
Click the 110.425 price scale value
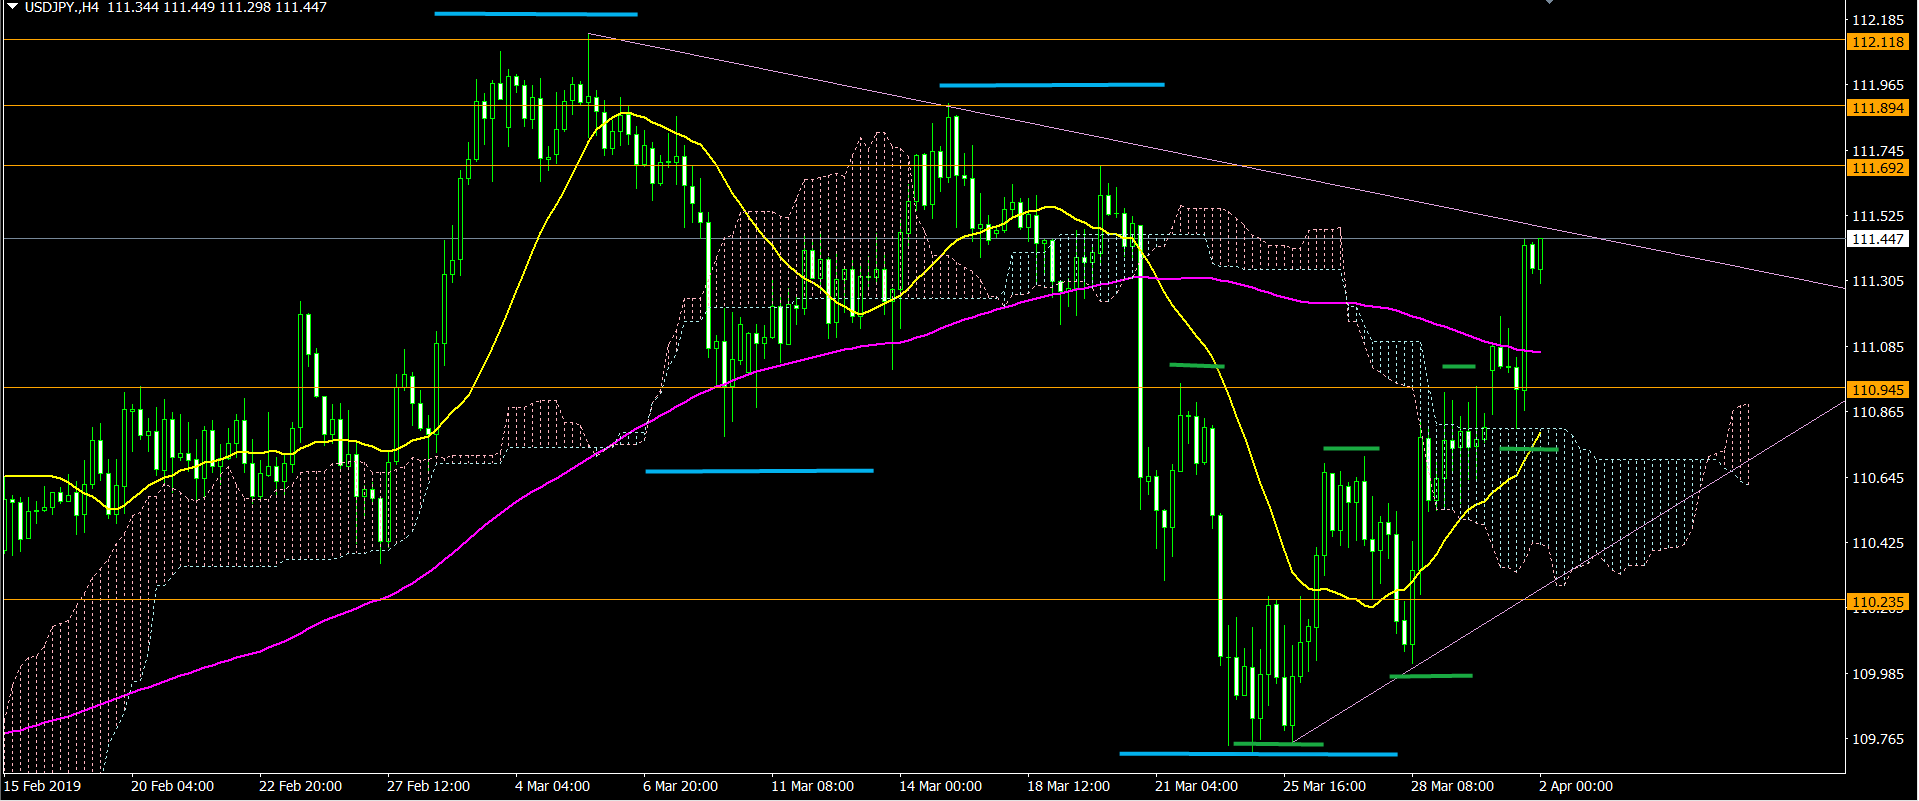[x=1878, y=543]
